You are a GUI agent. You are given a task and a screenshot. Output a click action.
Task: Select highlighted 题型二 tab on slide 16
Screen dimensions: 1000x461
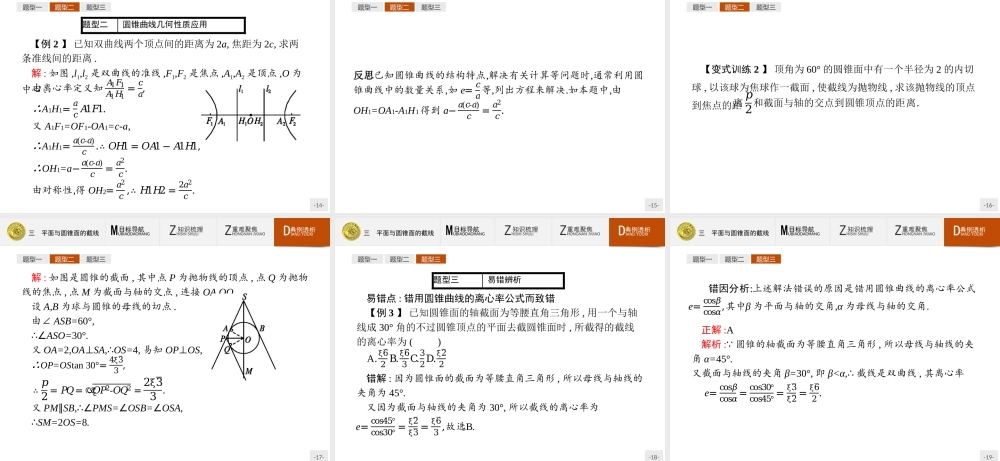(x=735, y=7)
